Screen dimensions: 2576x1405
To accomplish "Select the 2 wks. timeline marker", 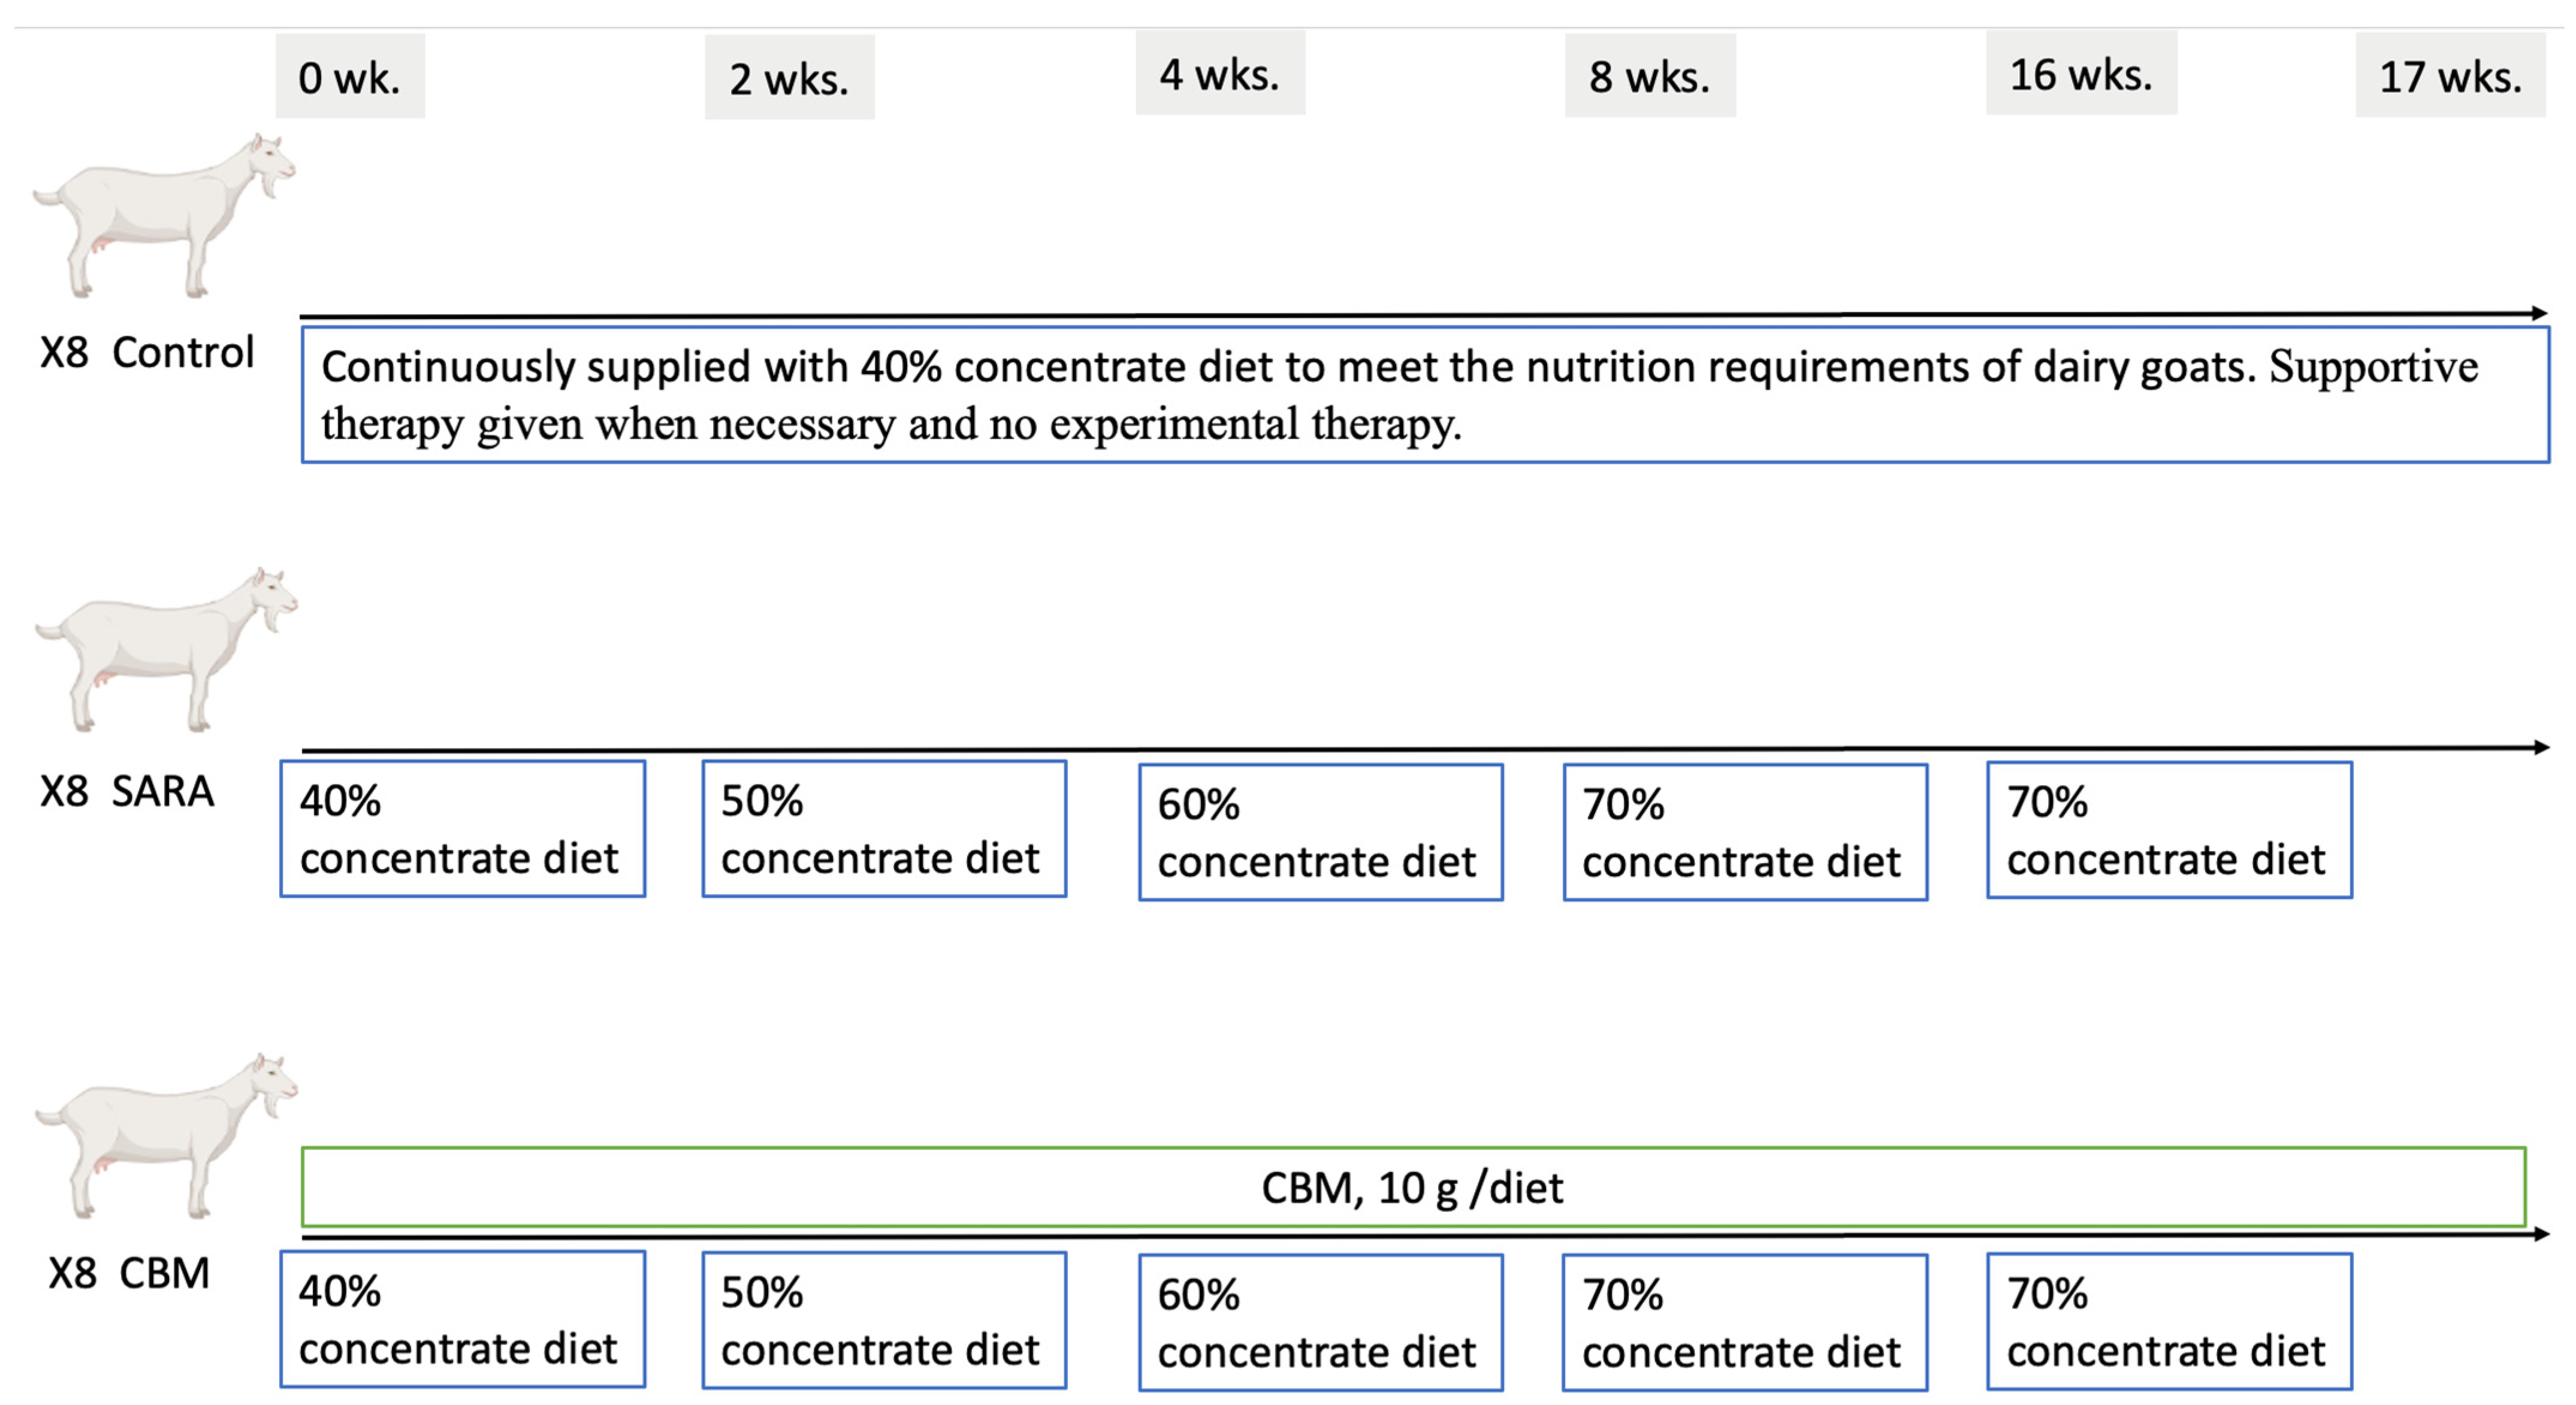I will tap(789, 78).
